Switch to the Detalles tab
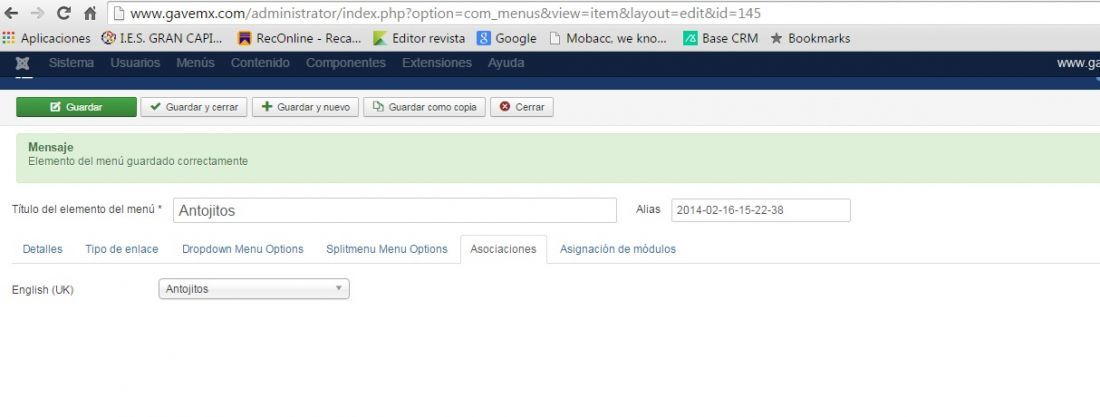1100x417 pixels. point(42,249)
